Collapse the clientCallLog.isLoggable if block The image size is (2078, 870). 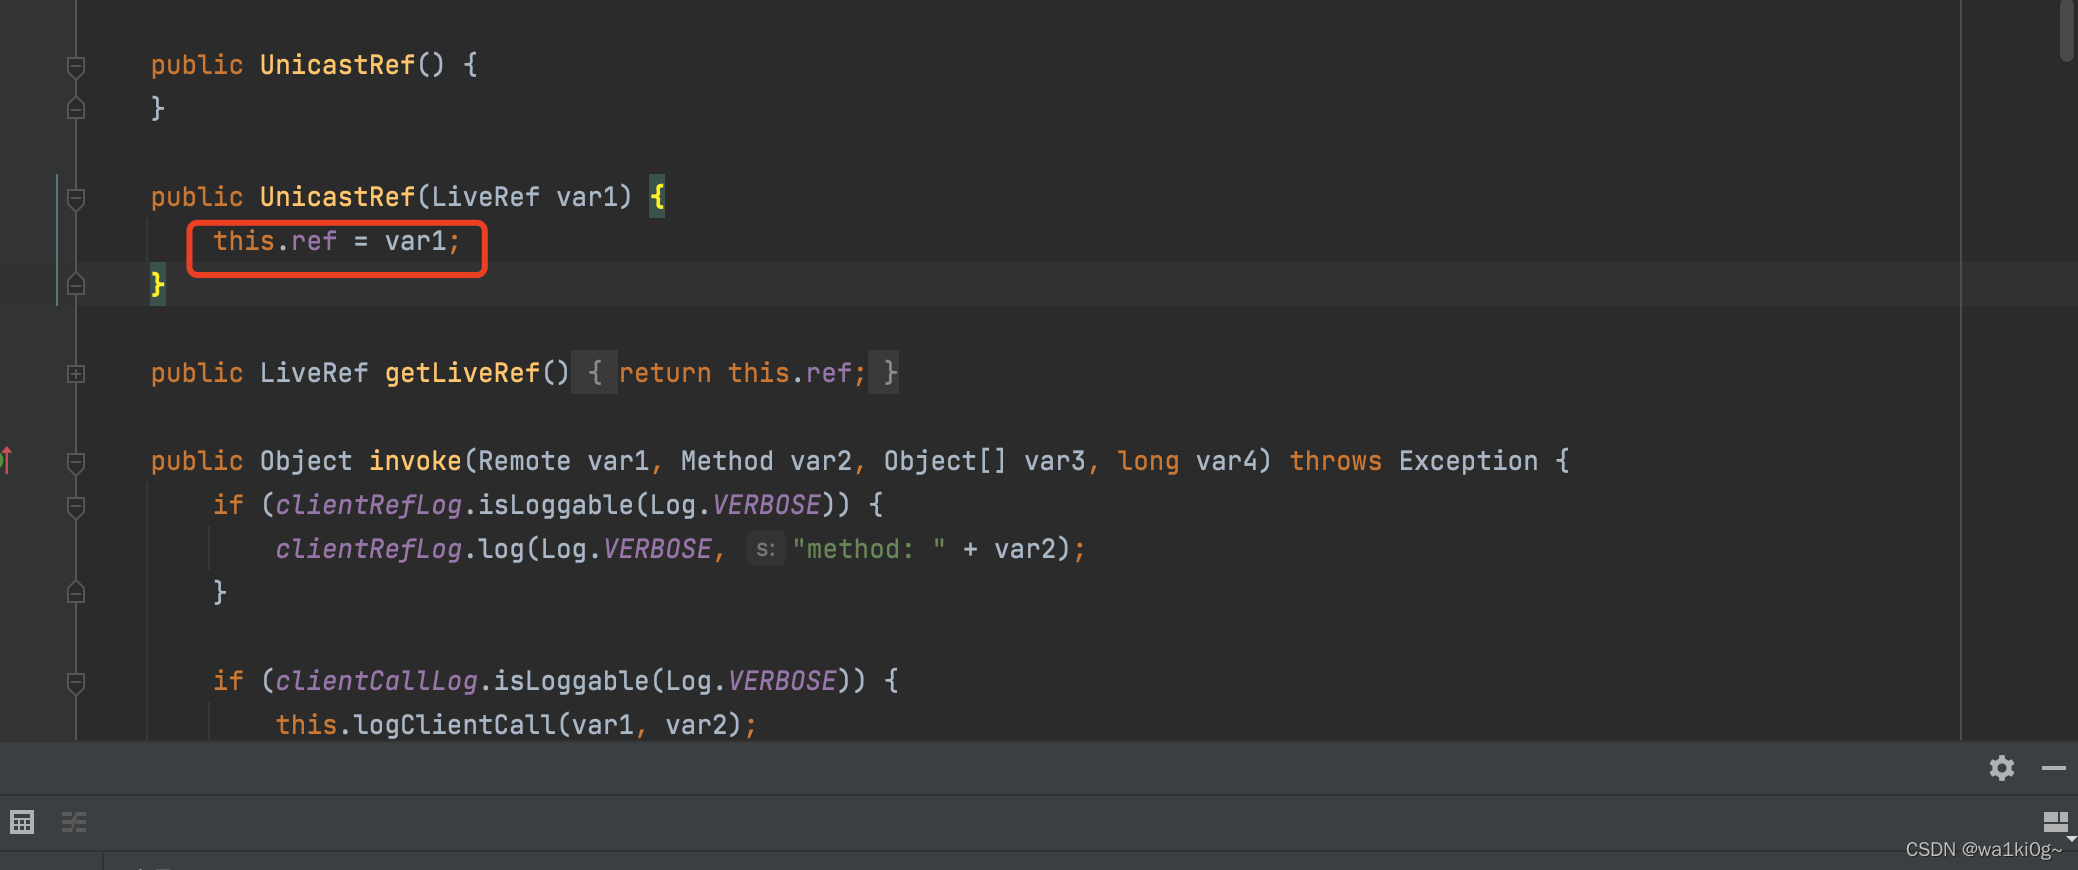[76, 683]
